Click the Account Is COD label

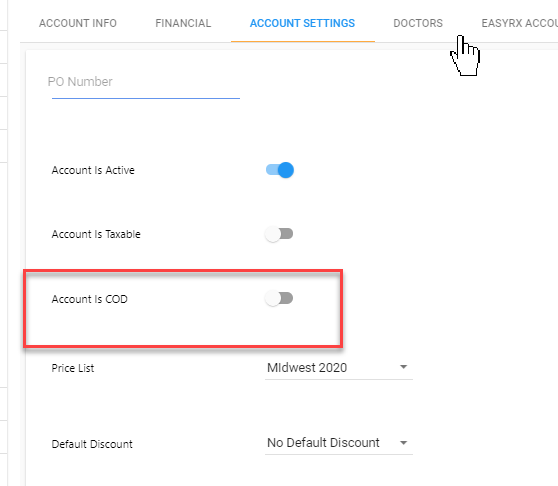point(89,299)
